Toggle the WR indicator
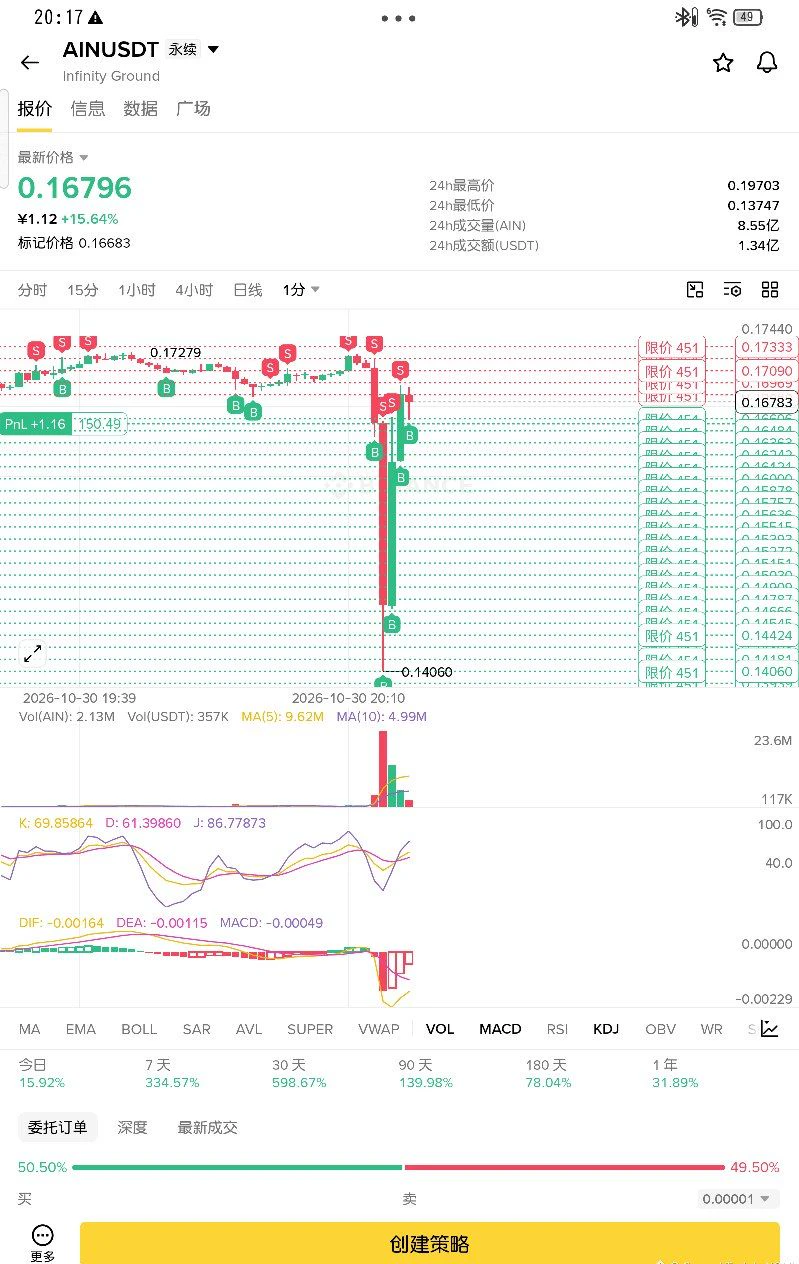The width and height of the screenshot is (799, 1264). click(x=711, y=1029)
